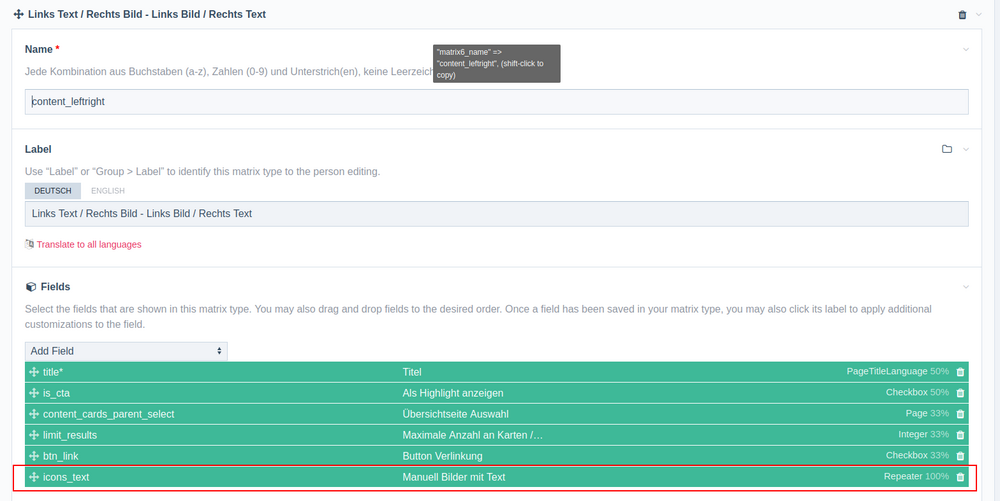Click move handle beside matrix type title
The image size is (1000, 501).
[18, 15]
